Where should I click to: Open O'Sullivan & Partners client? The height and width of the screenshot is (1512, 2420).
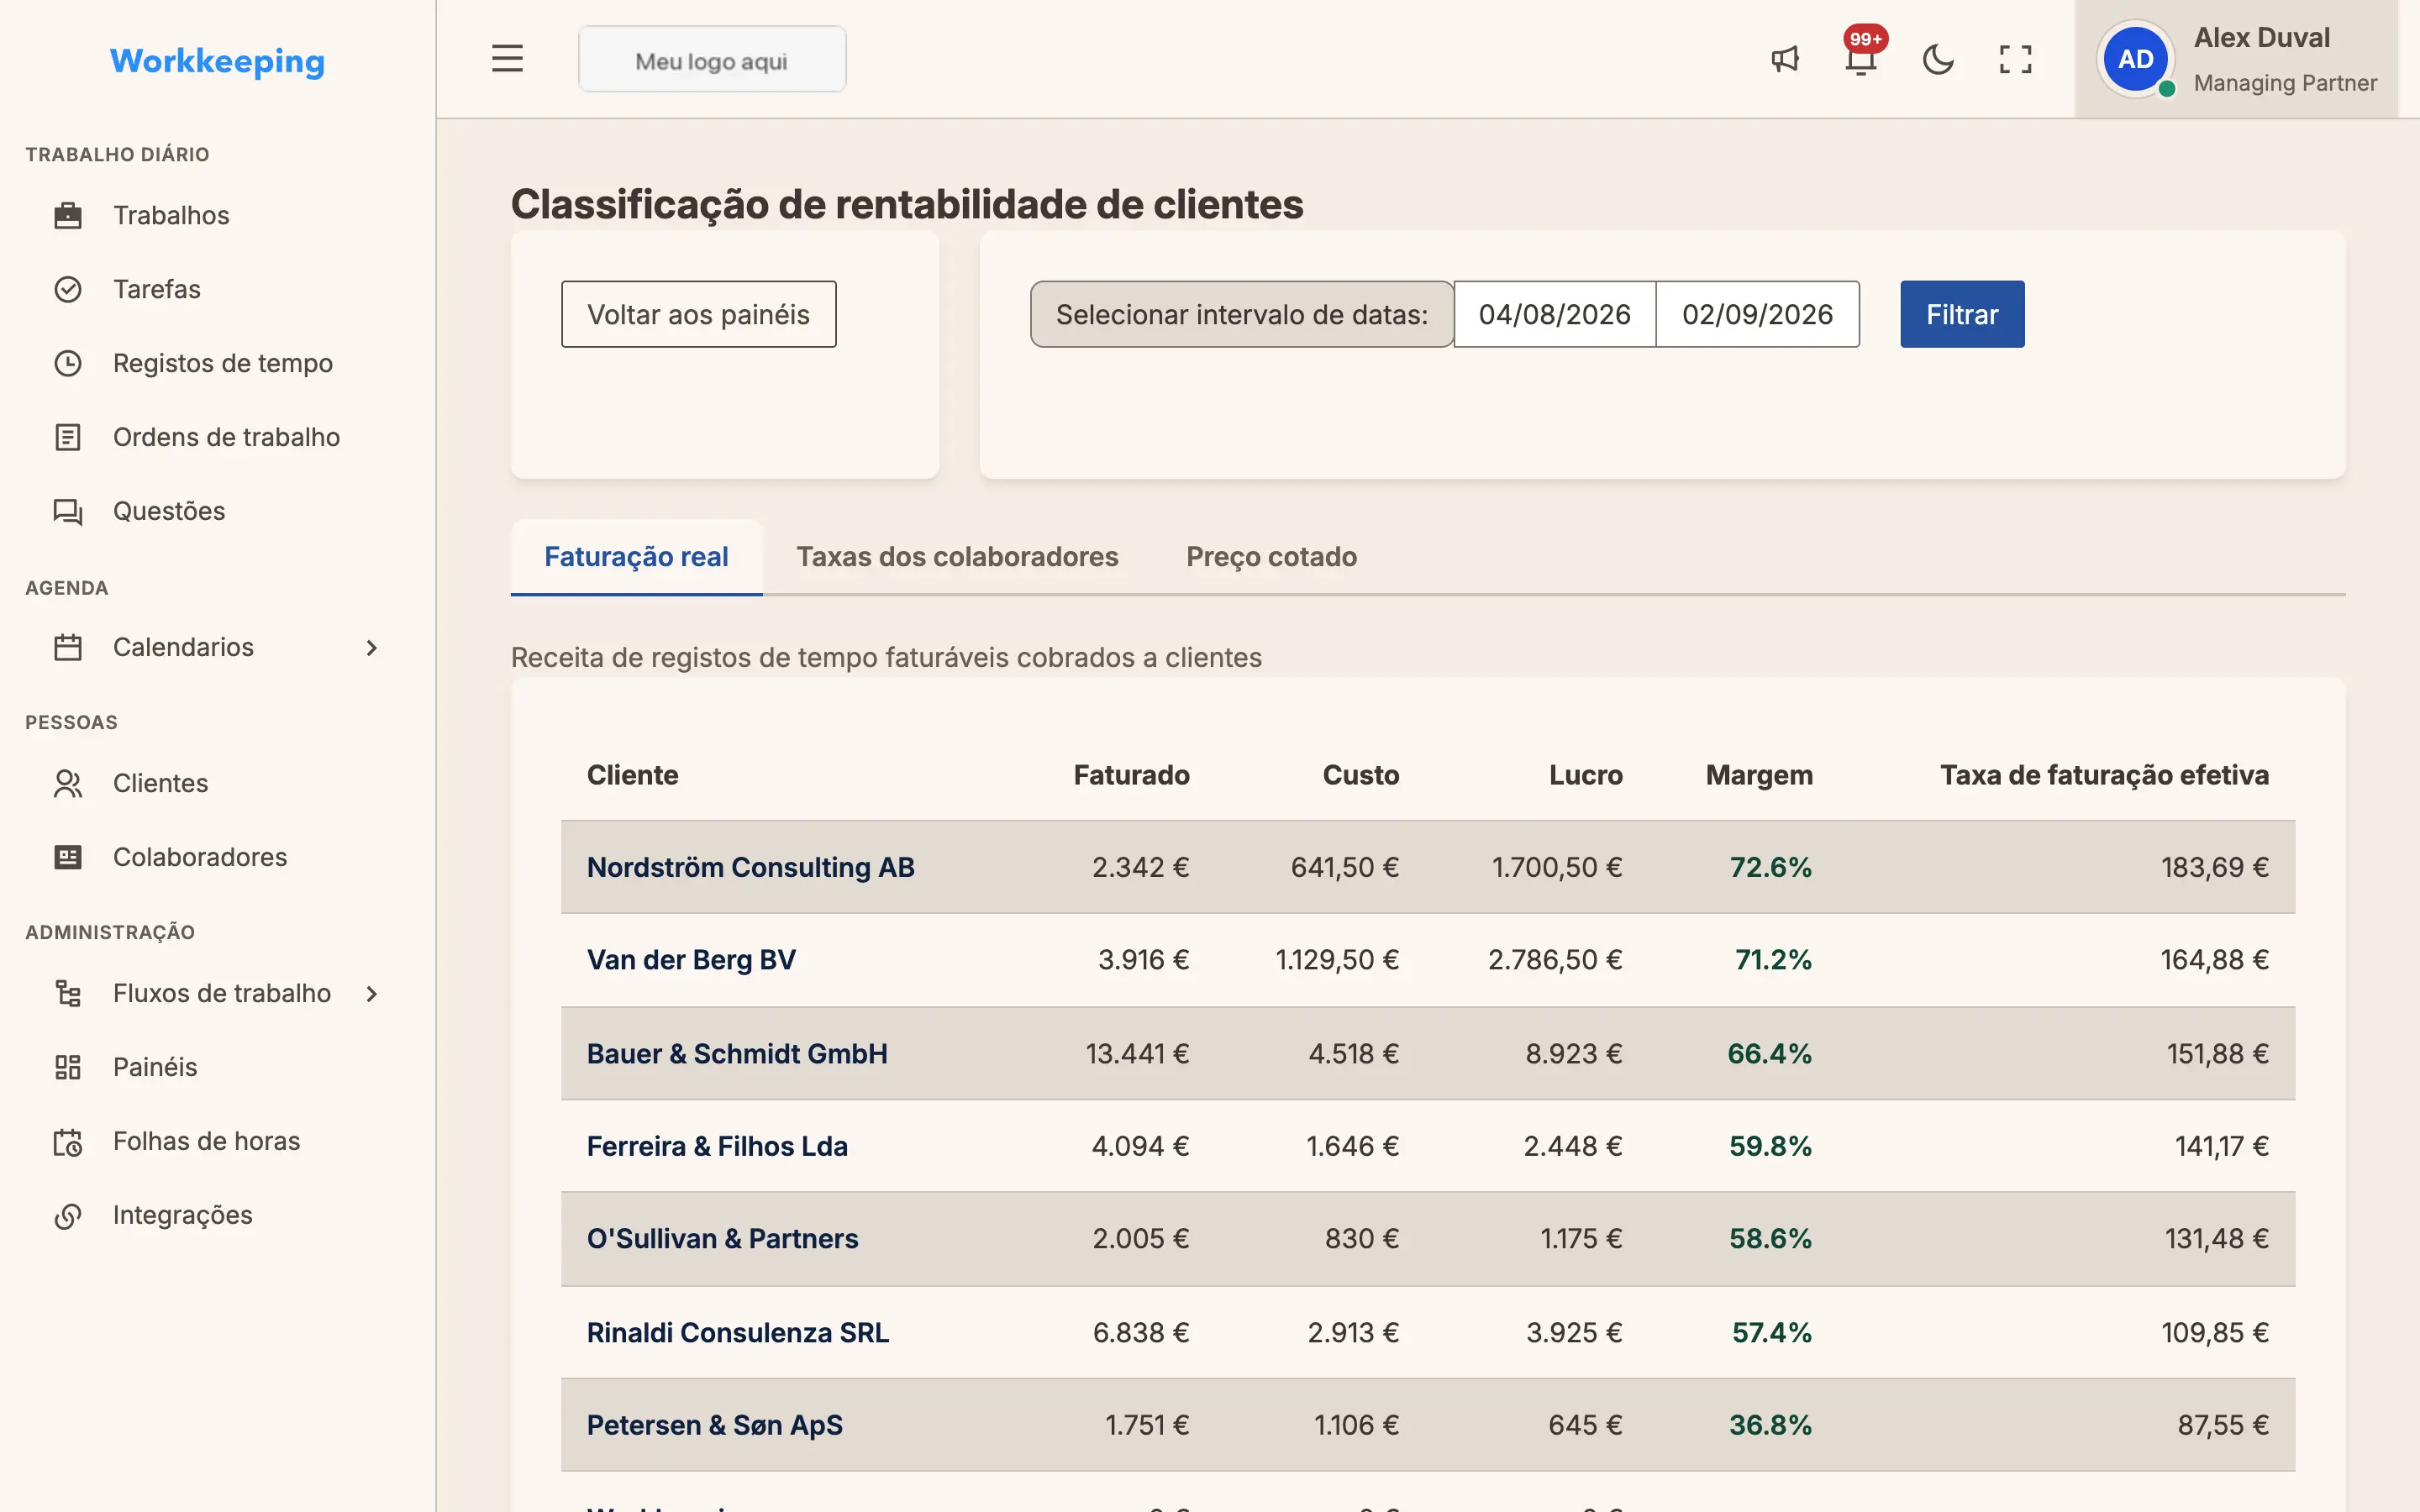point(722,1238)
